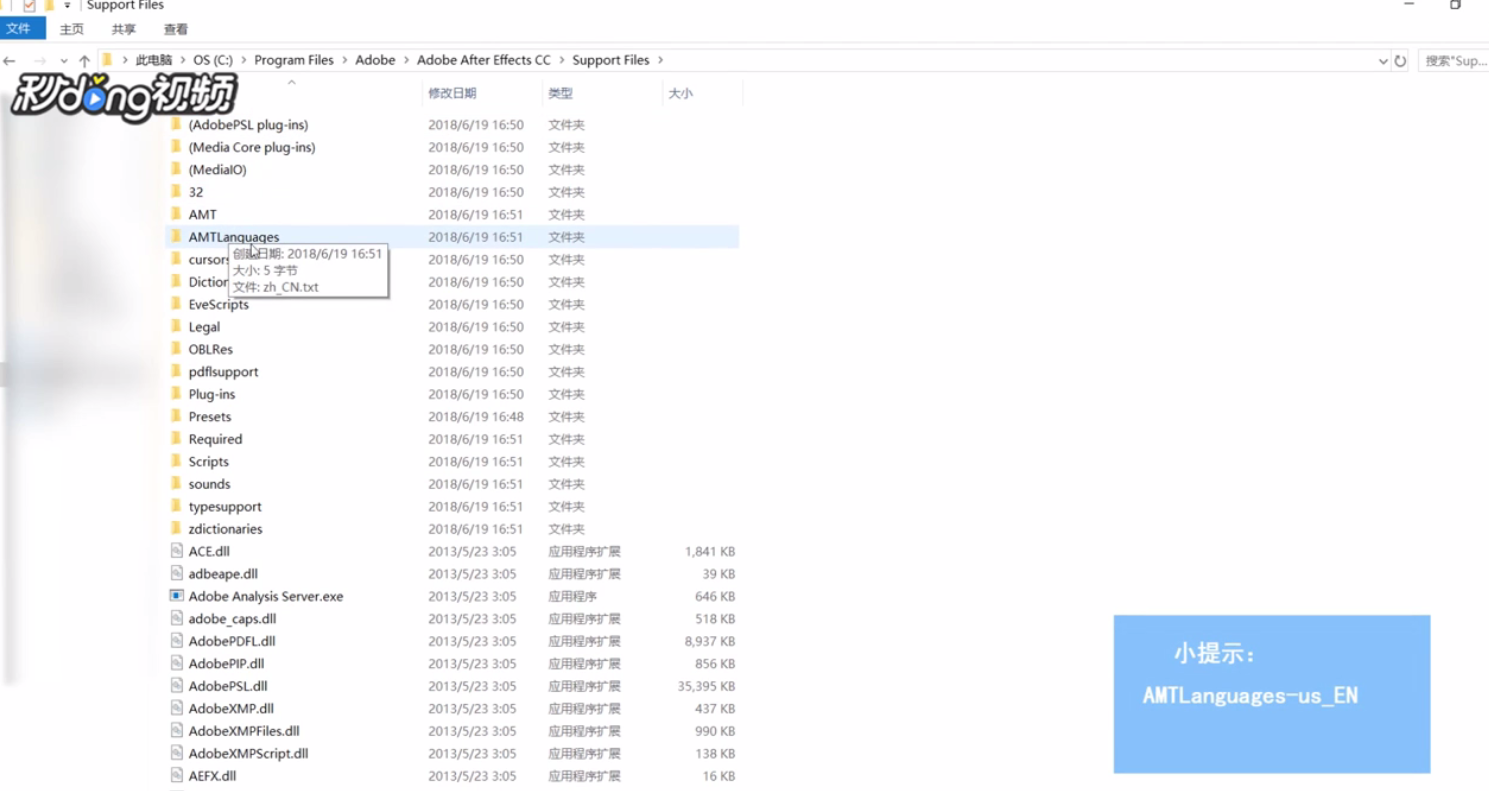Open address bar history dropdown
Viewport: 1489px width, 791px height.
tap(1383, 61)
